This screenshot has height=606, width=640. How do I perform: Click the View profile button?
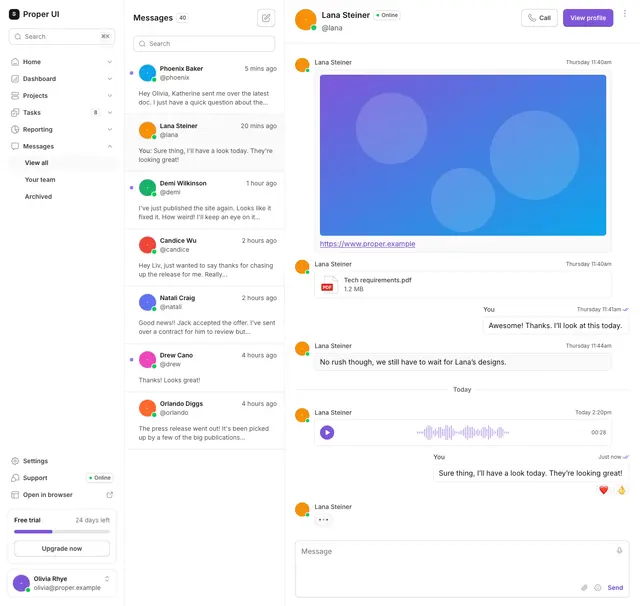(x=588, y=18)
